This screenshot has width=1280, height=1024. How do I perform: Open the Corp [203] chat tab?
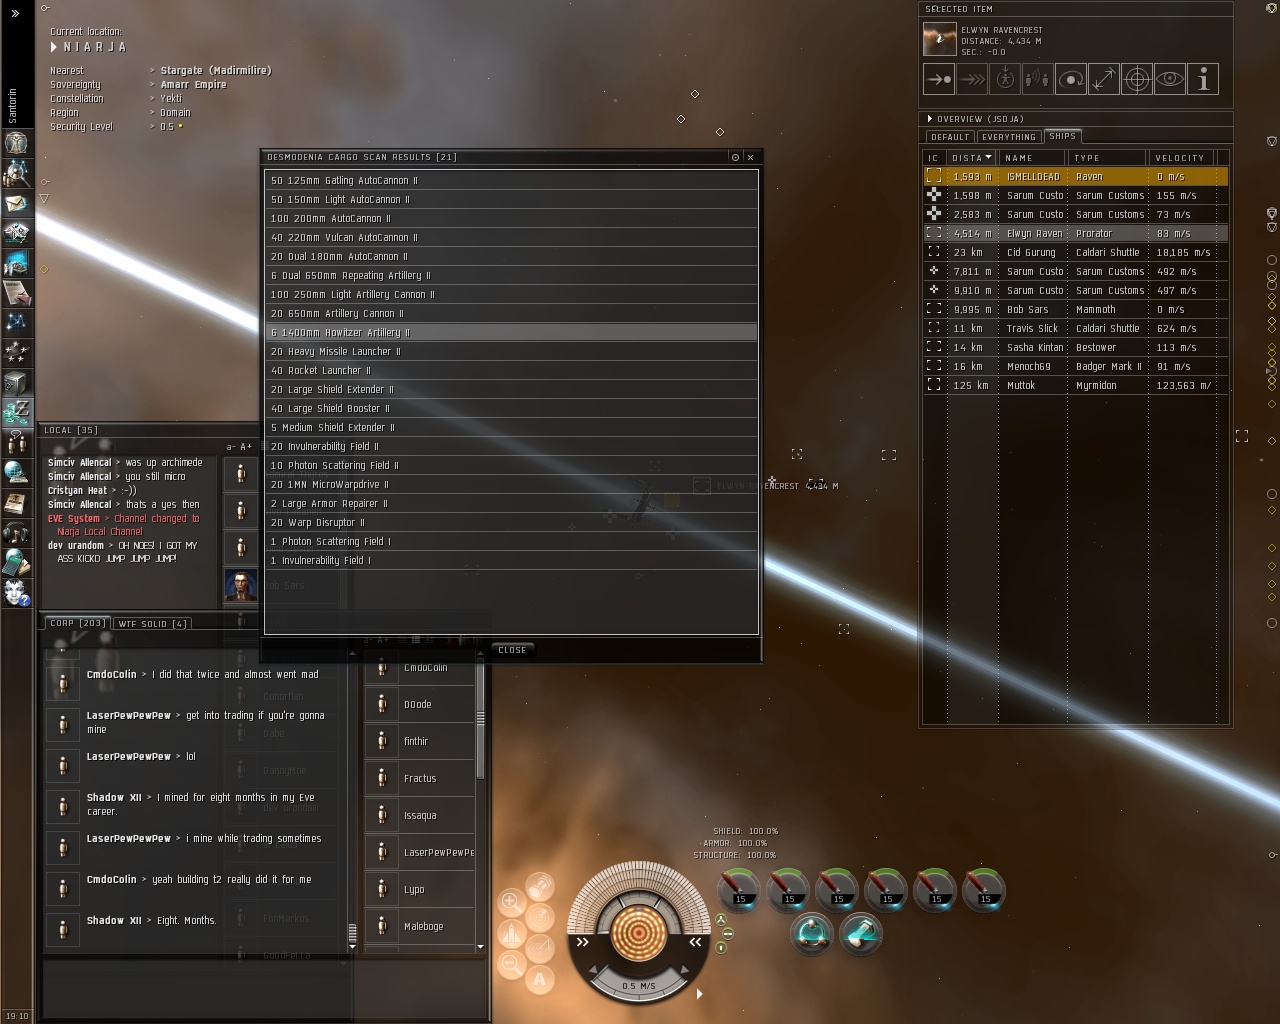(x=77, y=623)
